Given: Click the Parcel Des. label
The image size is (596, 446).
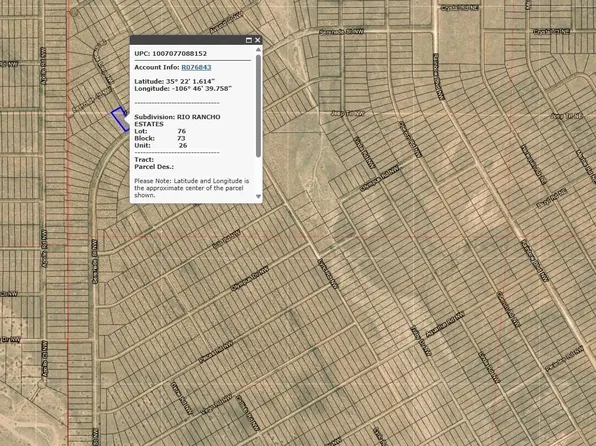Looking at the screenshot, I should click(154, 167).
